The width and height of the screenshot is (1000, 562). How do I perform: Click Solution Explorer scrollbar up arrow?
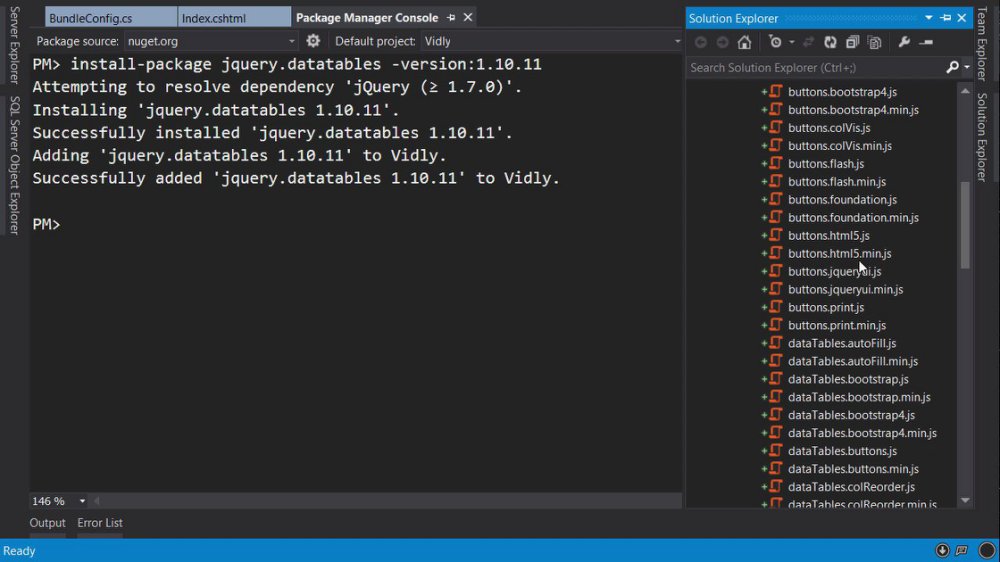[965, 91]
